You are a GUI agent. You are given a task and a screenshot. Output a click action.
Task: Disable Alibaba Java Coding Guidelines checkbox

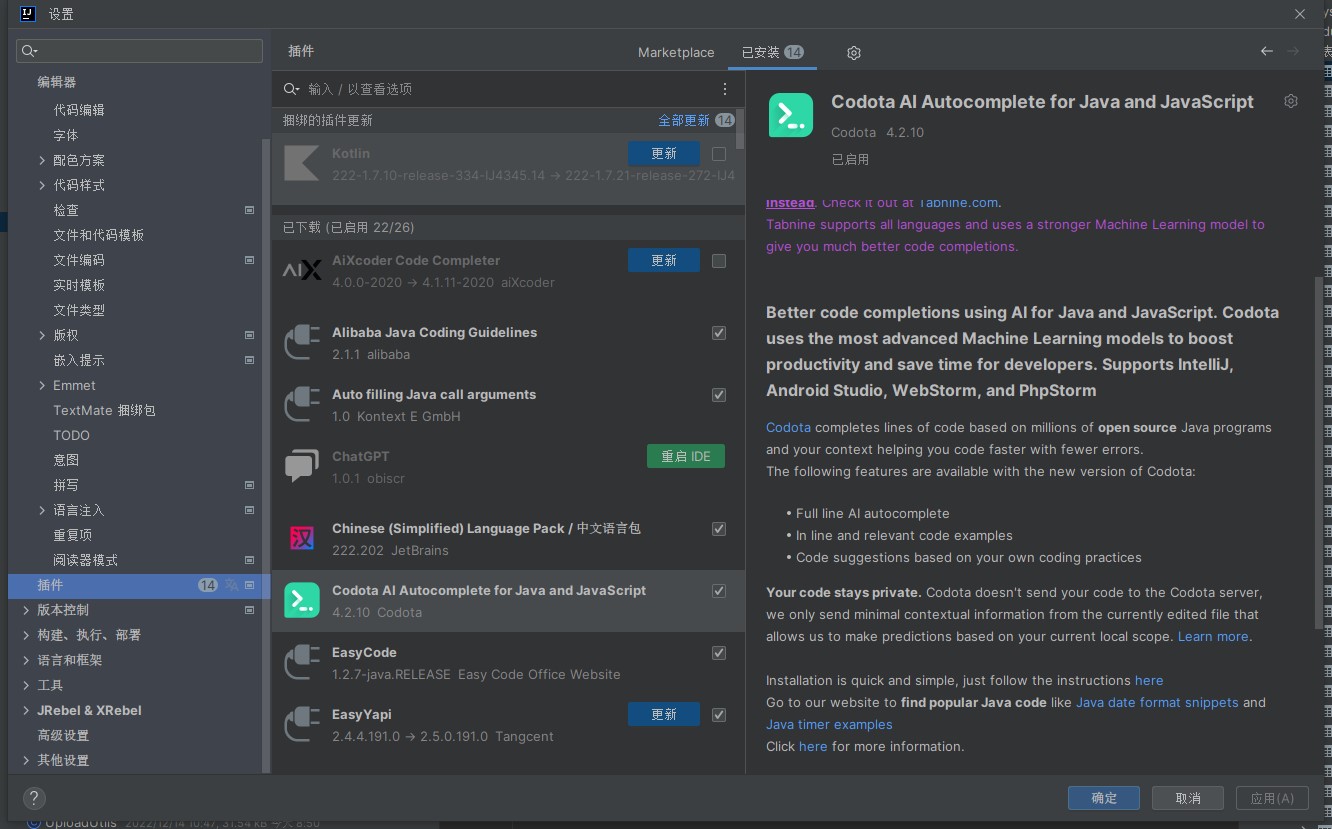point(719,333)
